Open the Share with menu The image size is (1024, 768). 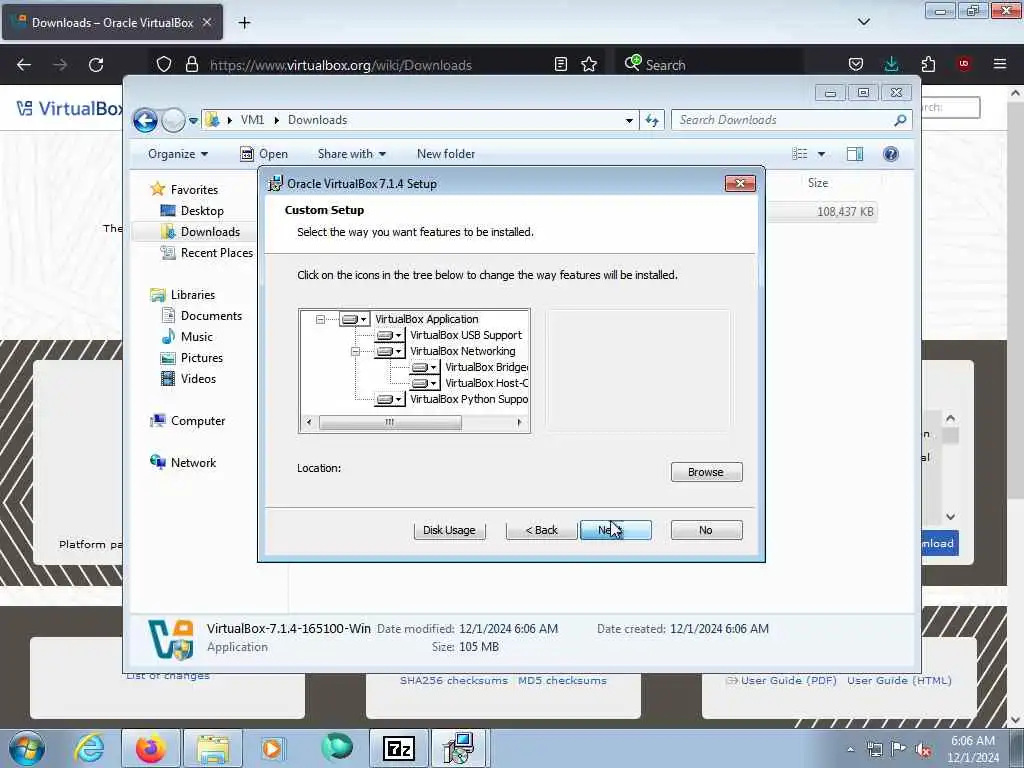pos(351,154)
